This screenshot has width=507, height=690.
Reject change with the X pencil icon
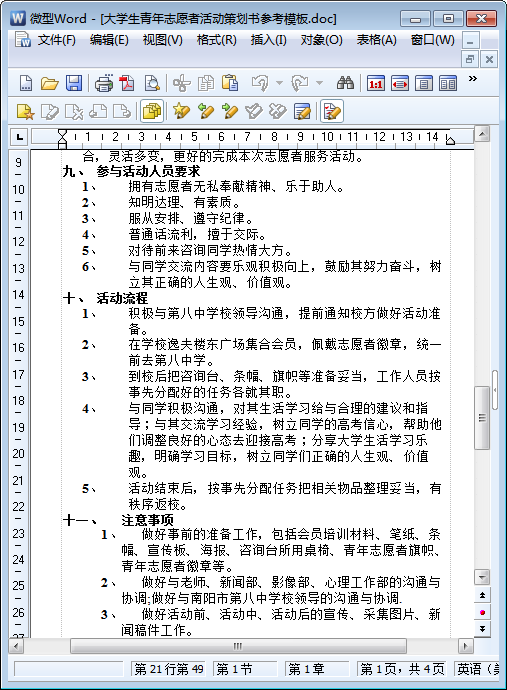[278, 111]
